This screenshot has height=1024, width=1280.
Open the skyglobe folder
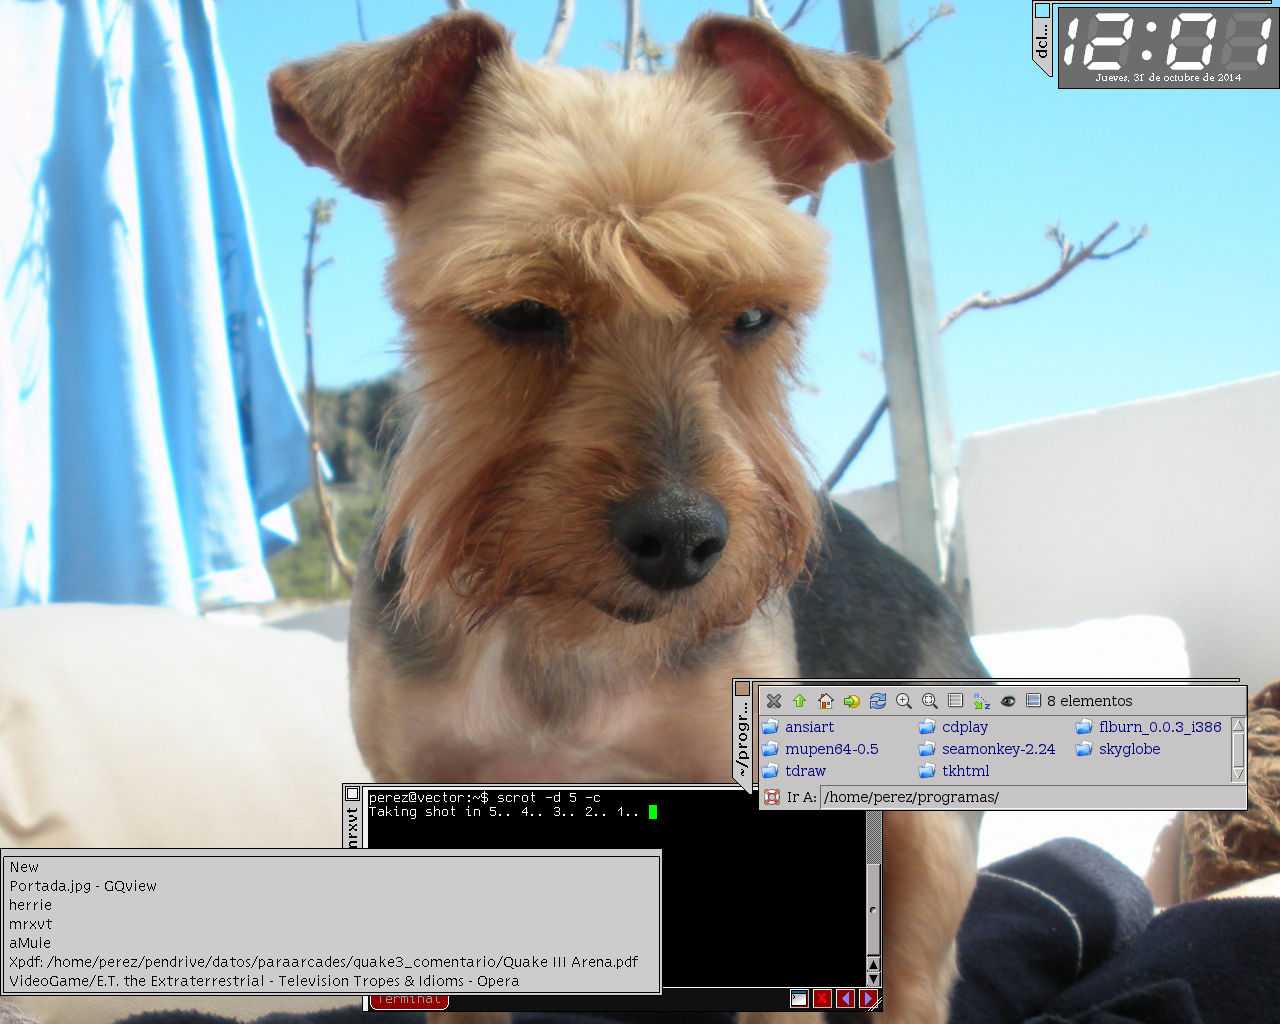click(x=1118, y=749)
